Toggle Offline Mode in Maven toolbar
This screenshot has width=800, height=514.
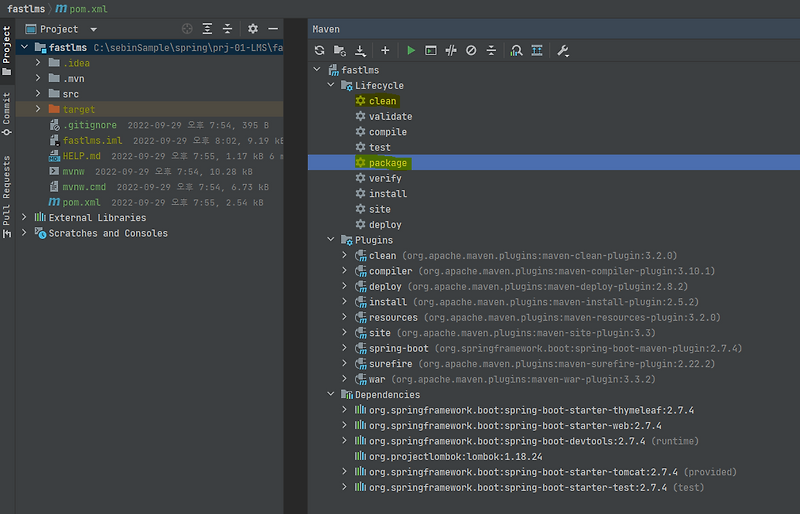451,50
